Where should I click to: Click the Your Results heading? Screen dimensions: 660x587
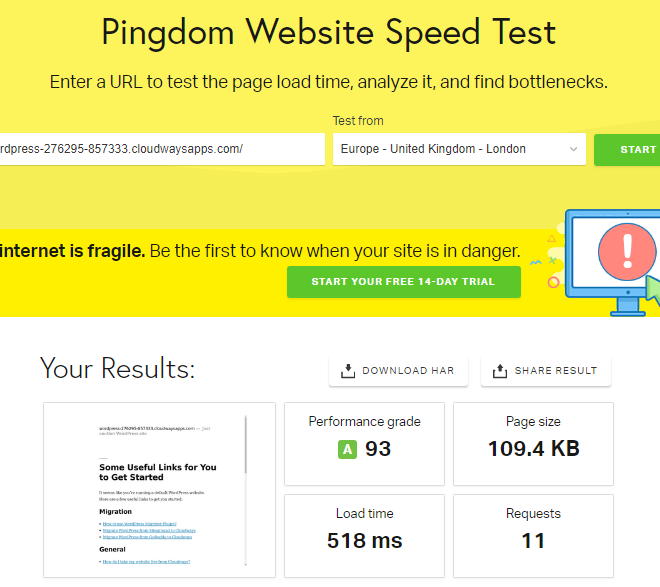pos(117,369)
